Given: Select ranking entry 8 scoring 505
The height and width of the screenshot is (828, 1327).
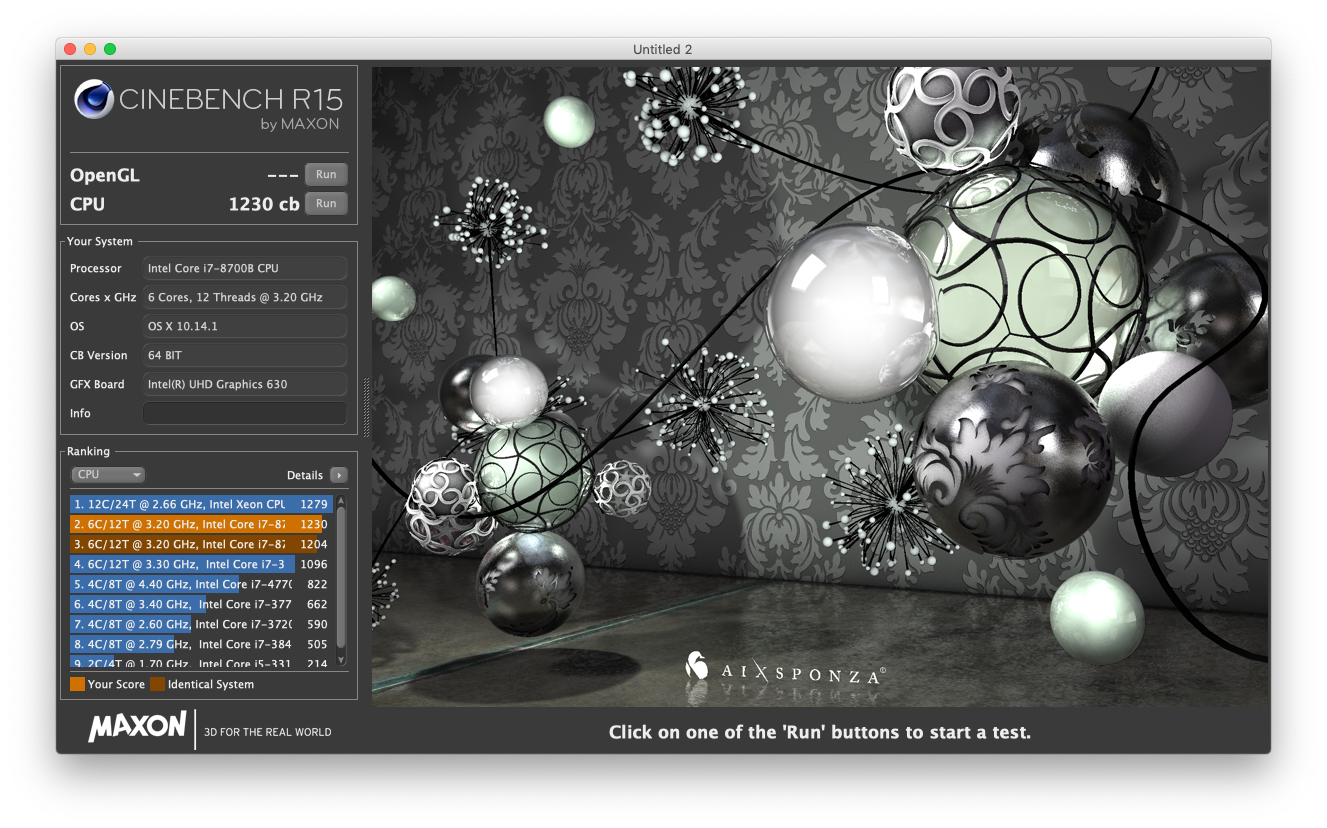Looking at the screenshot, I should 201,644.
